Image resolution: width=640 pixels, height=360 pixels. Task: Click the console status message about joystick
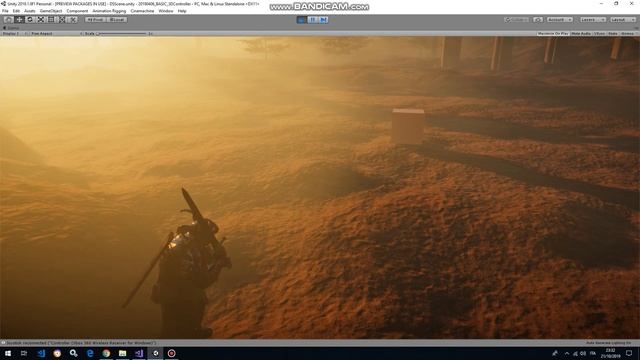click(x=82, y=343)
